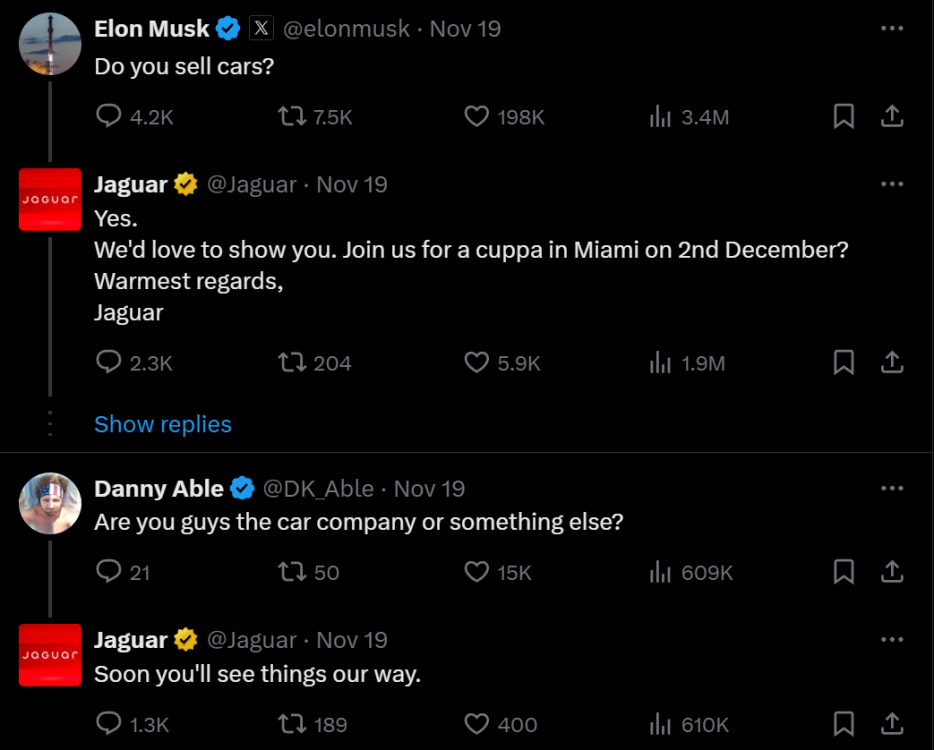Share Elon Musk's tweet via share icon
The image size is (934, 750).
click(891, 117)
